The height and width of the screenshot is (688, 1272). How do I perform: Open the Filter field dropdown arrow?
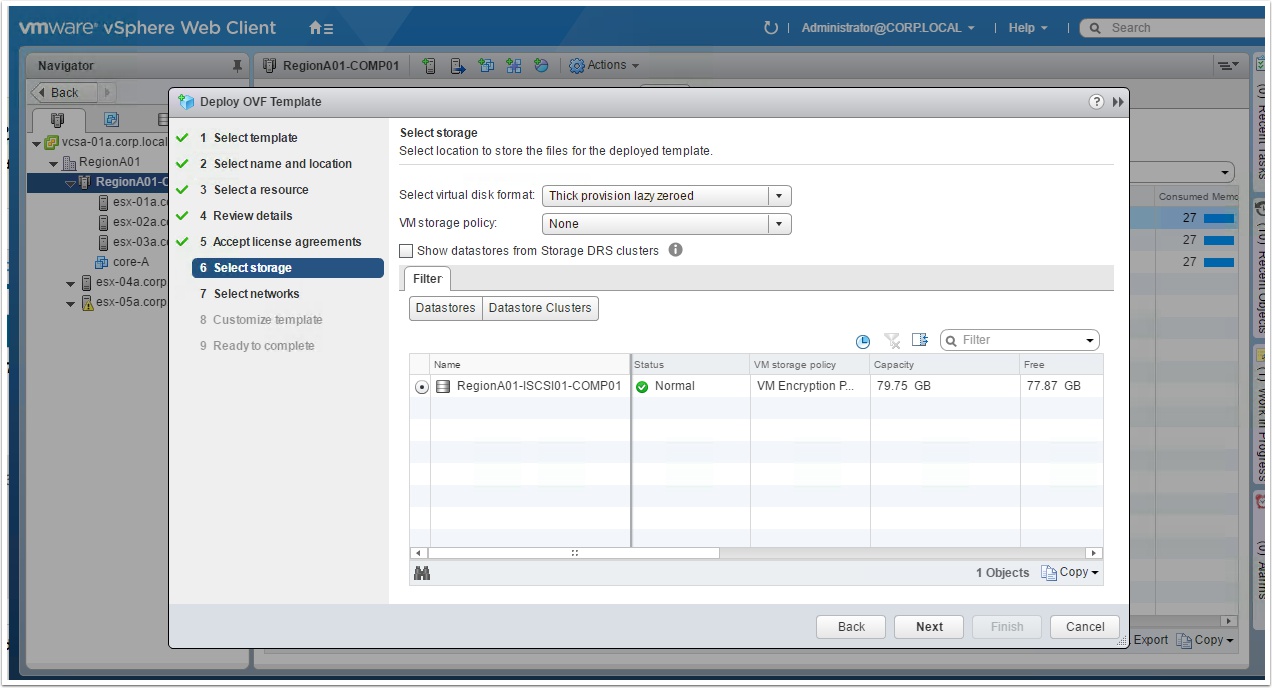coord(1089,341)
